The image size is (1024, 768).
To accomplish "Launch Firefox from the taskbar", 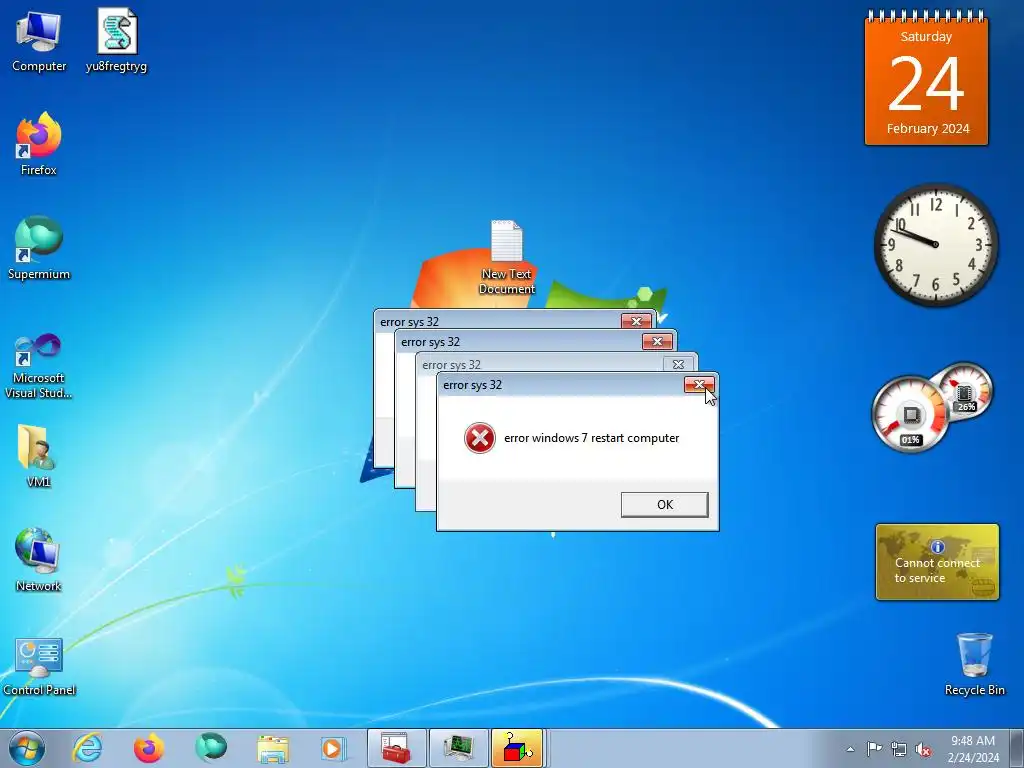I will (149, 748).
